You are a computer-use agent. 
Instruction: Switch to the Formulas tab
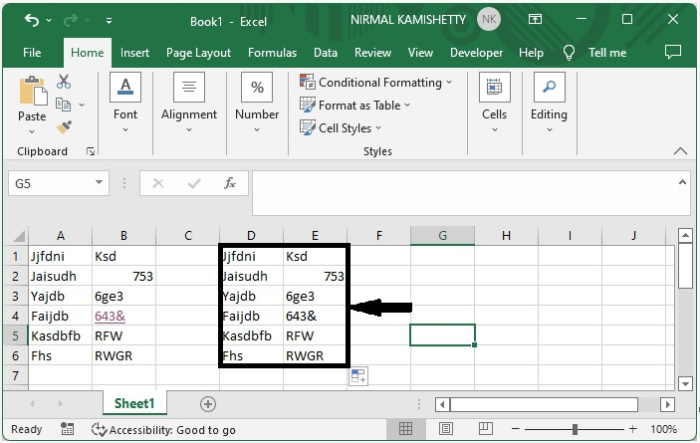coord(272,53)
